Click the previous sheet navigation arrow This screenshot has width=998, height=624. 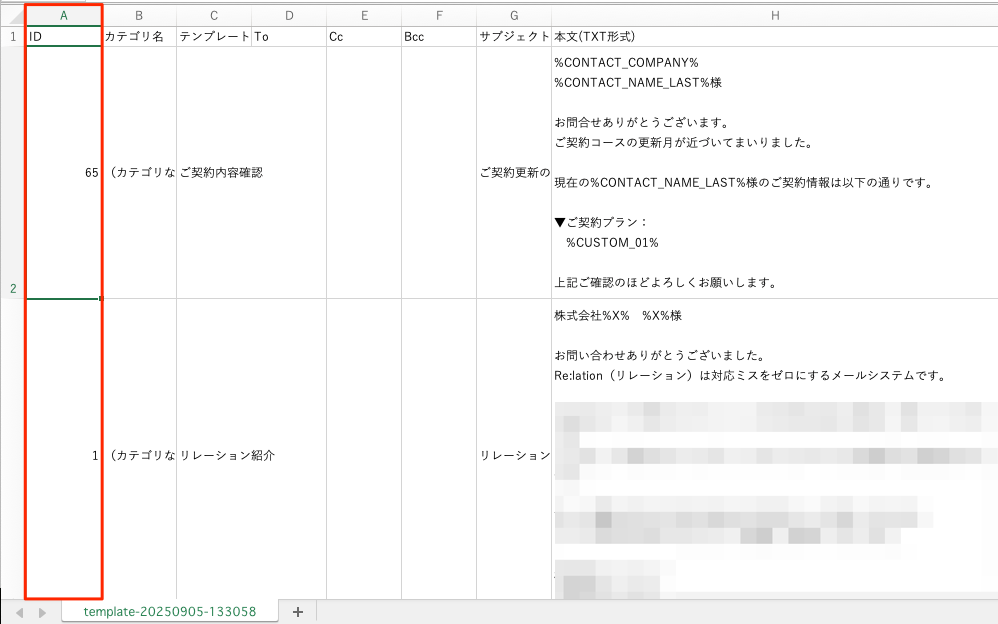tap(18, 611)
